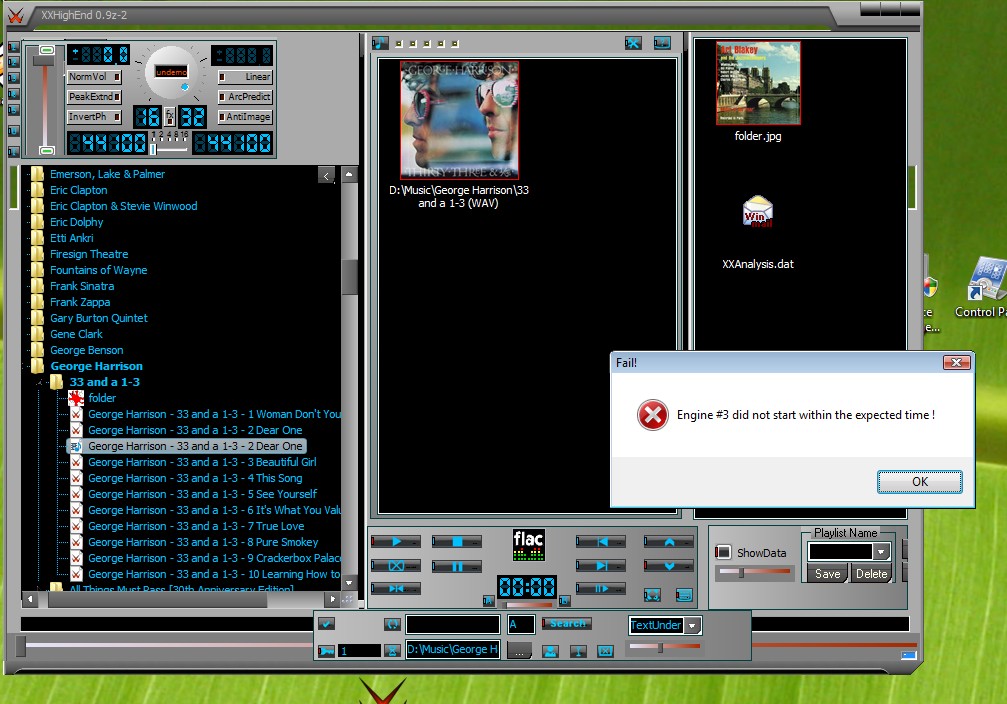Toggle the AntiImage option
1007x704 pixels.
tap(245, 116)
